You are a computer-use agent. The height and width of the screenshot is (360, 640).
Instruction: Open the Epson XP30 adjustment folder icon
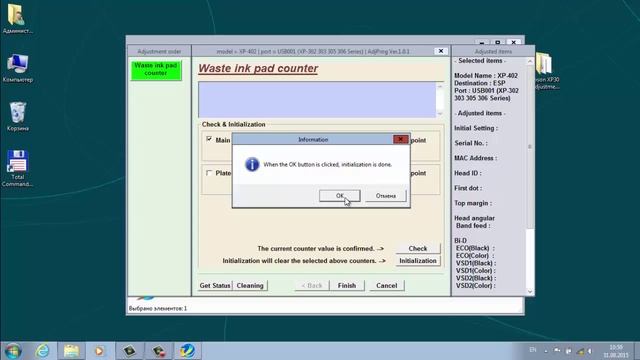[546, 71]
